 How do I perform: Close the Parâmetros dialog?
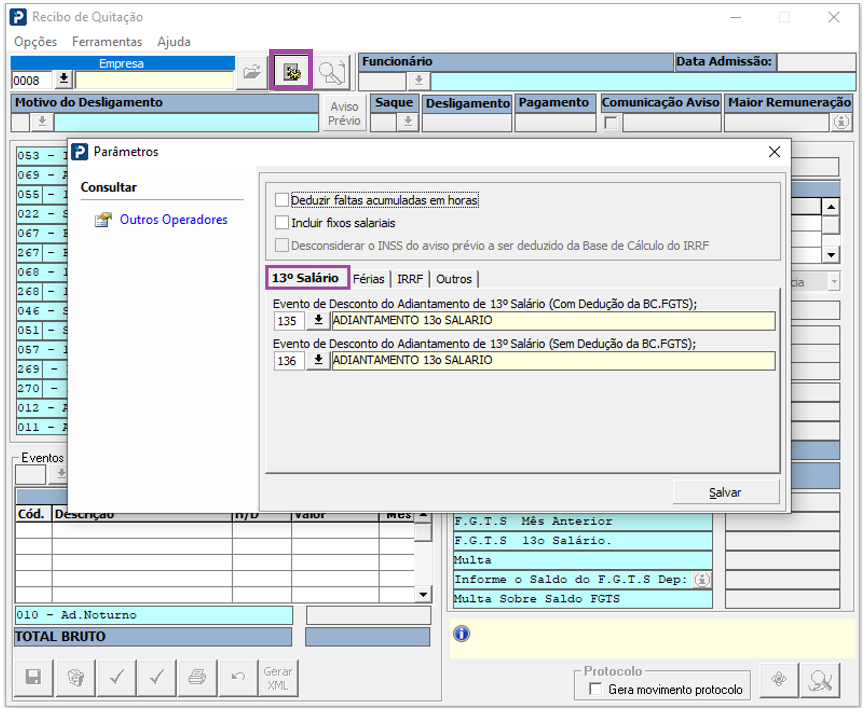tap(773, 152)
